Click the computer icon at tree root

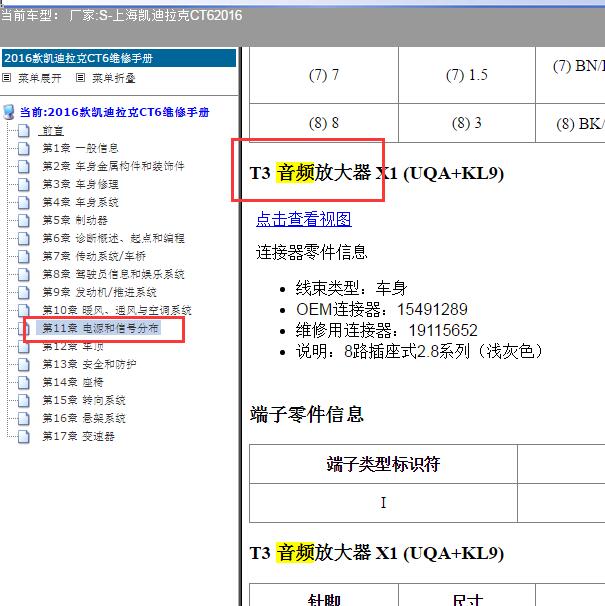[9, 112]
